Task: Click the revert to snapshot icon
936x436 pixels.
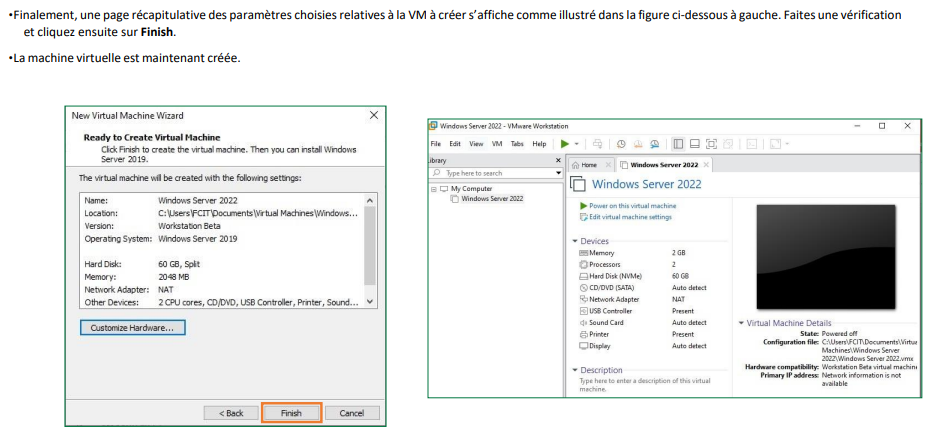Action: point(638,144)
